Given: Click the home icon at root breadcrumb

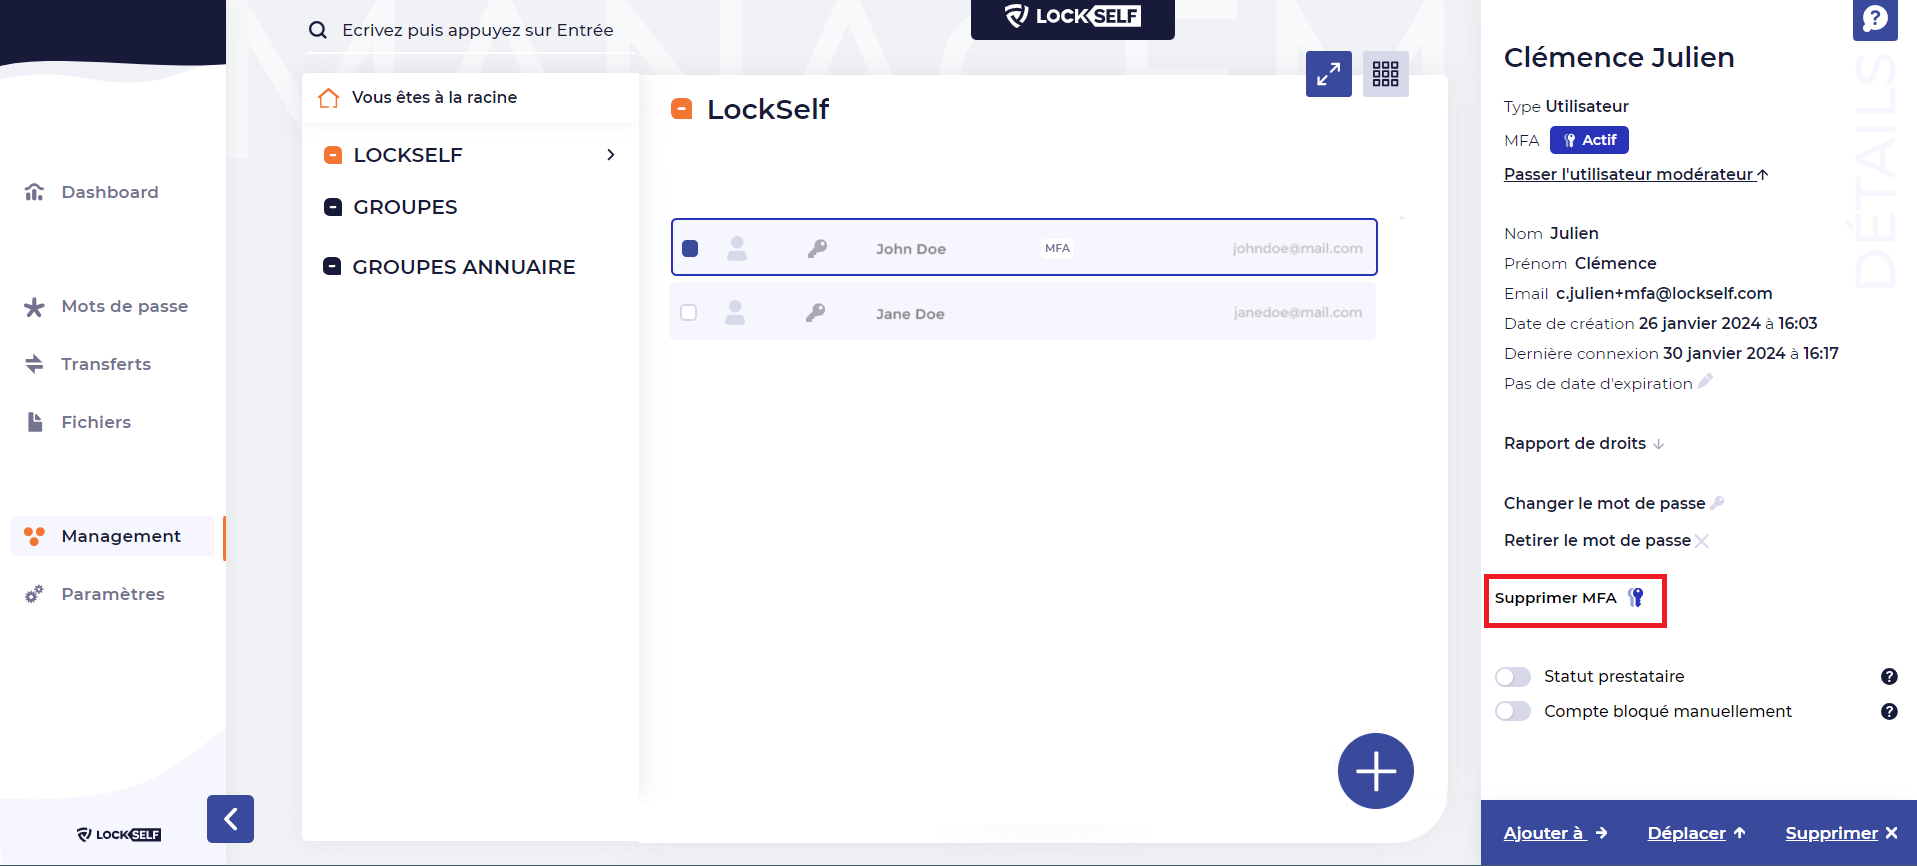Looking at the screenshot, I should [x=328, y=98].
